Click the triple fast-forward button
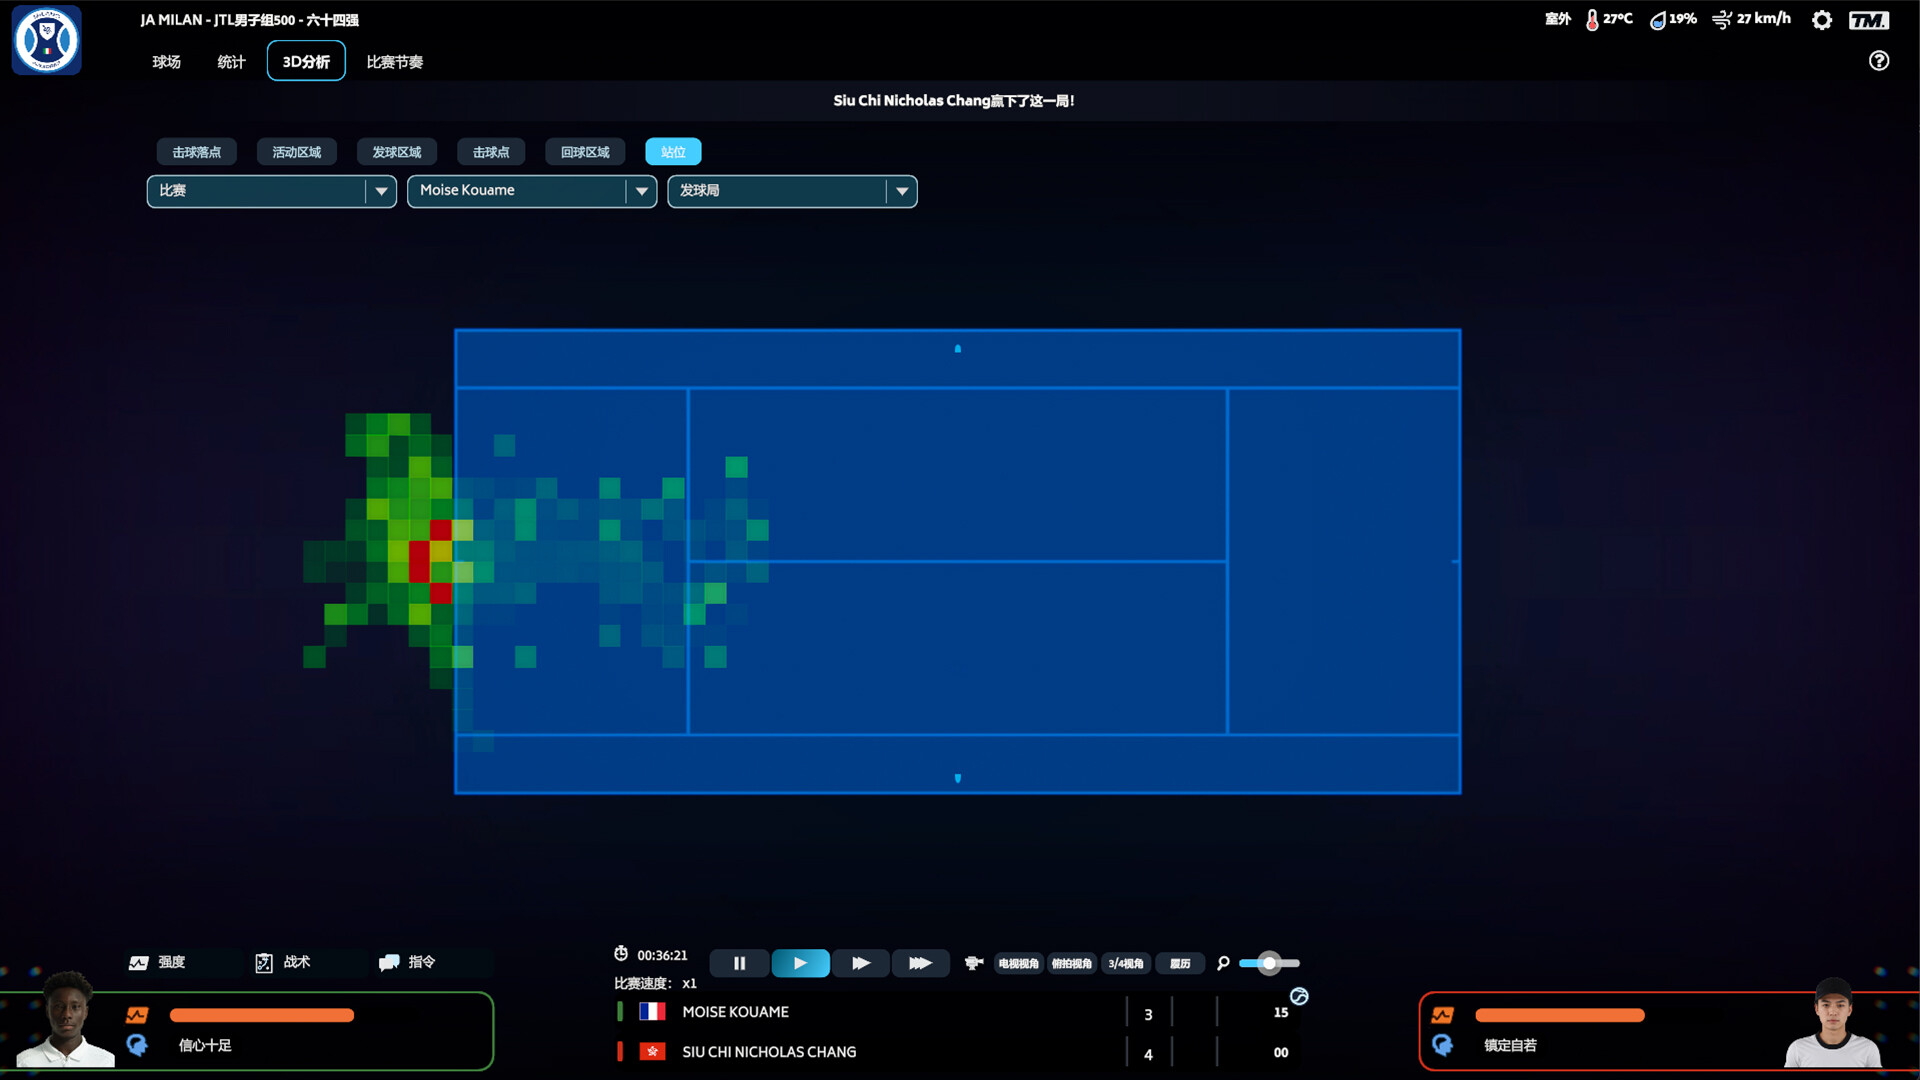This screenshot has width=1920, height=1080. (x=920, y=963)
